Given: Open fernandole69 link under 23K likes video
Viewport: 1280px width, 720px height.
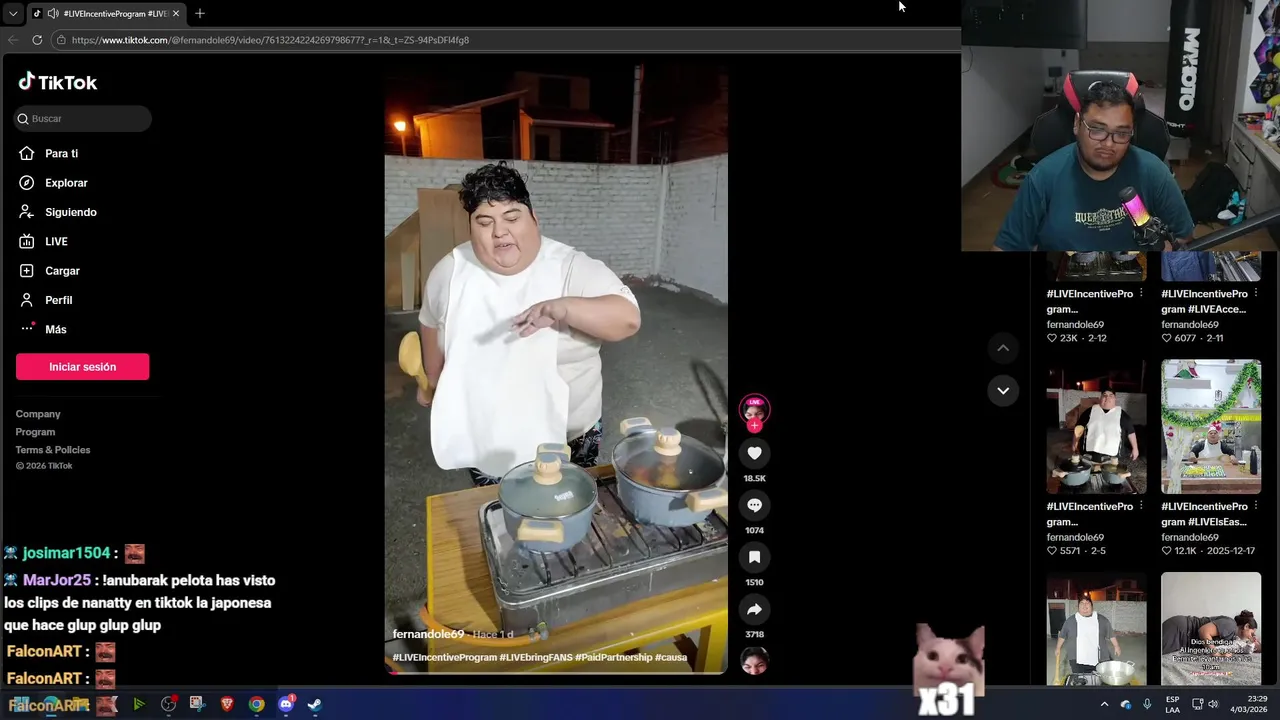Looking at the screenshot, I should [1075, 324].
